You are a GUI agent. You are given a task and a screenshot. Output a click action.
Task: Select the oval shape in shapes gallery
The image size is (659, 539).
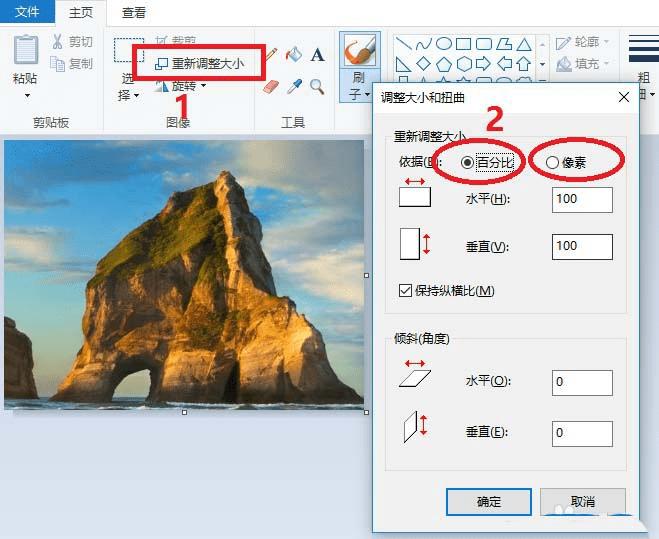443,43
